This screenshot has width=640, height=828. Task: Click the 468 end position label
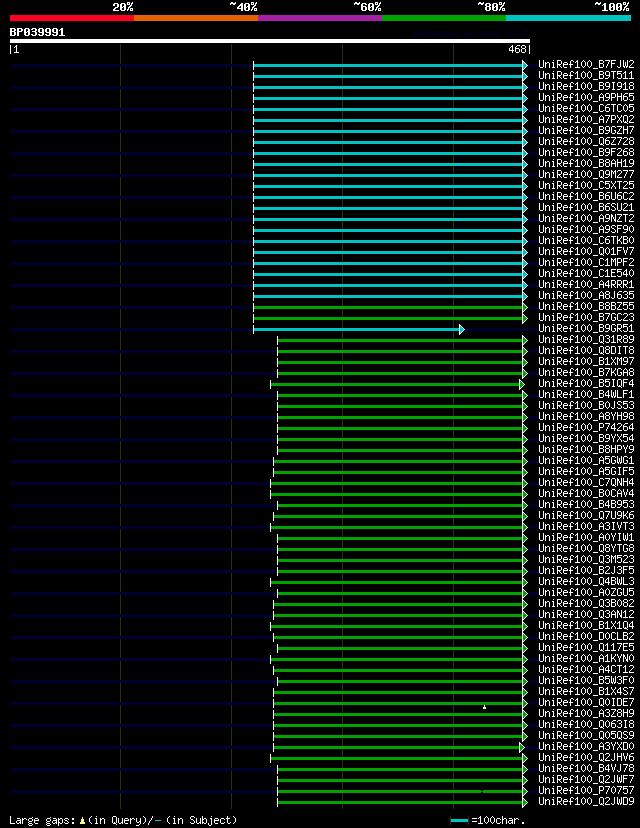tap(517, 49)
